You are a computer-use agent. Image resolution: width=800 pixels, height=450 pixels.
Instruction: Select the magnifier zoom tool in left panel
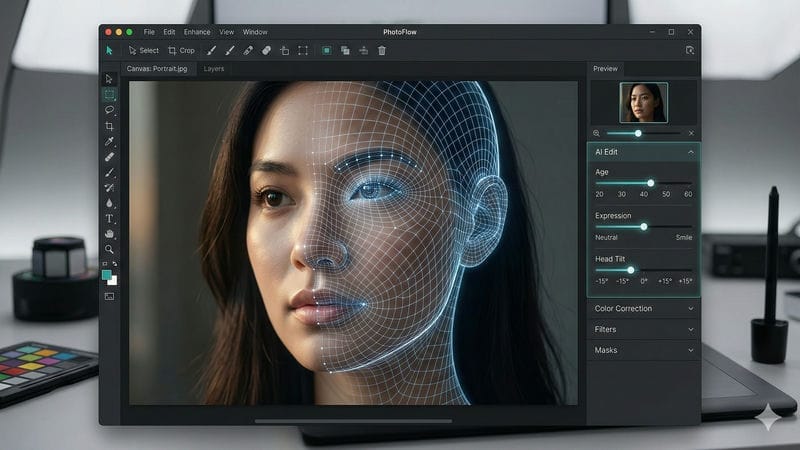[109, 249]
